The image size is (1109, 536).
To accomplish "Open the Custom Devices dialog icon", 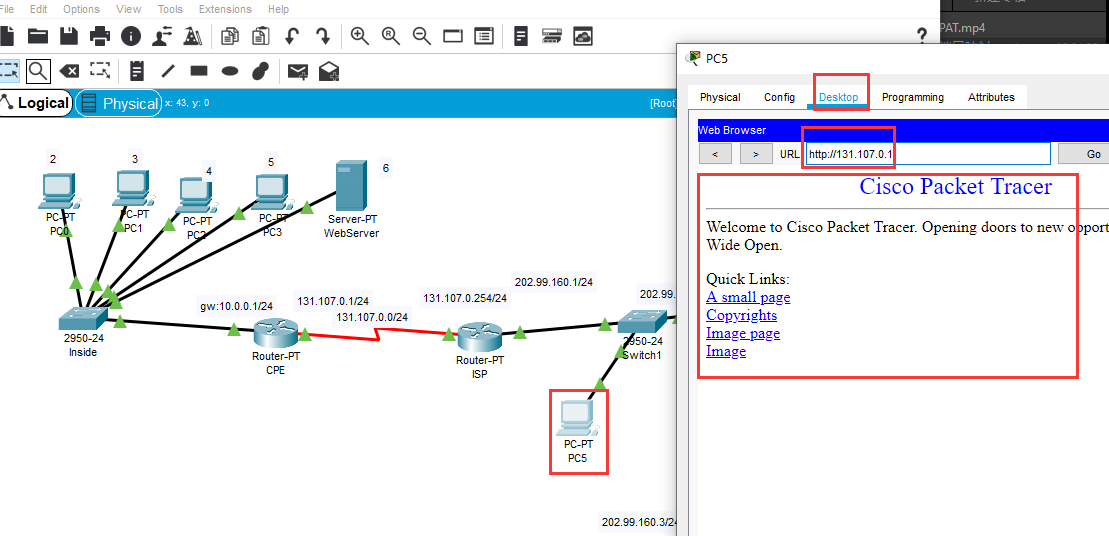I will [x=552, y=36].
